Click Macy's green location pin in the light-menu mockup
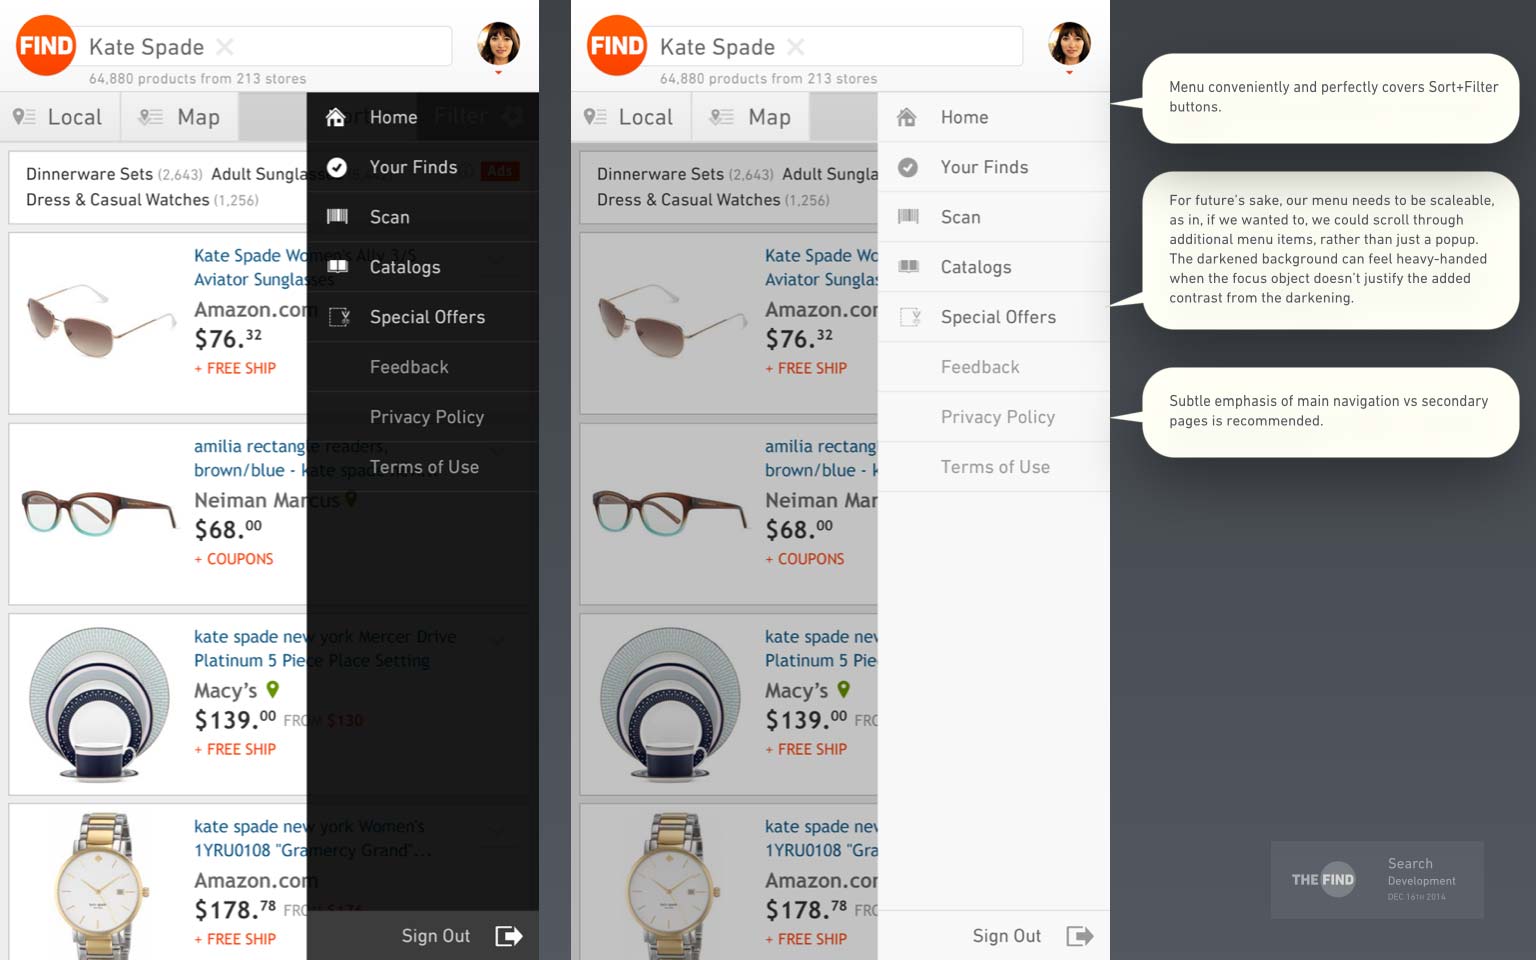Screen dimensions: 1536x960 [x=844, y=689]
